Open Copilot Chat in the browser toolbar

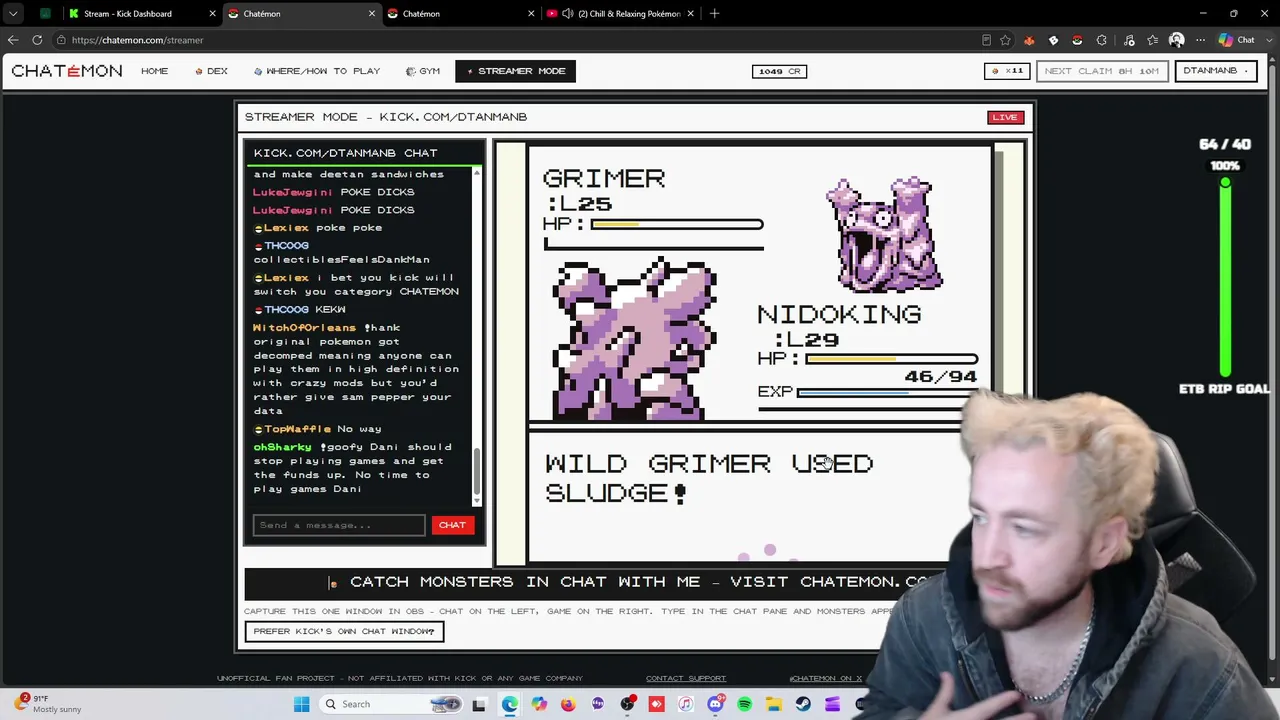coord(1237,40)
